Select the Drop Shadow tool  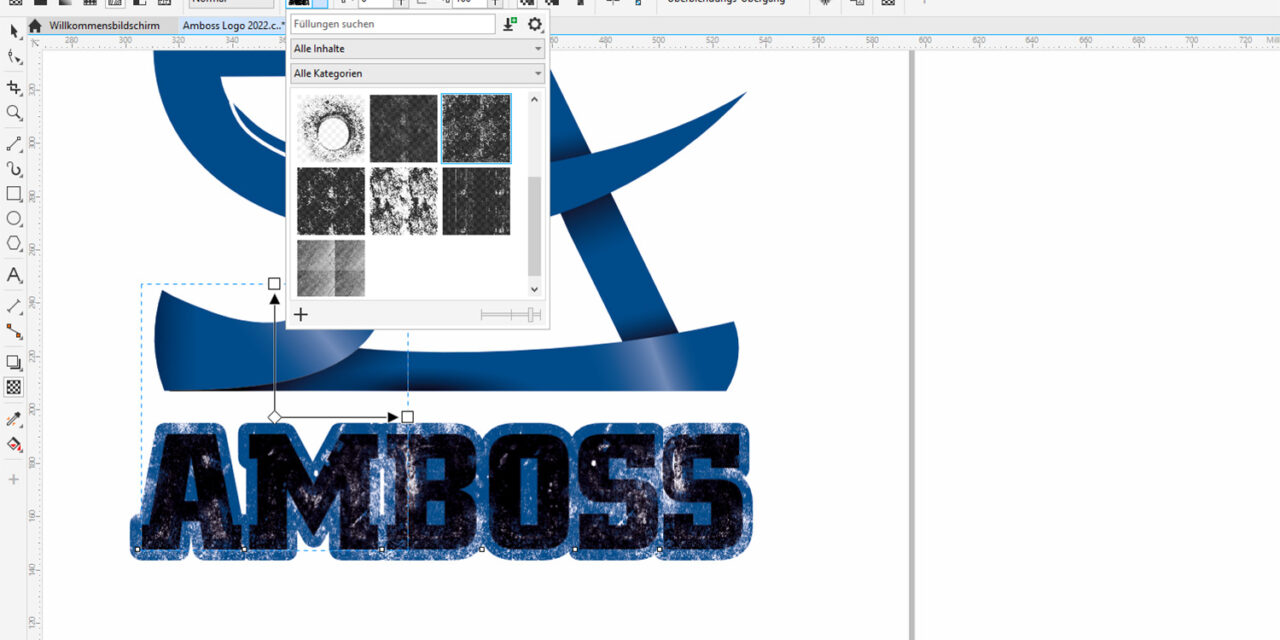14,362
